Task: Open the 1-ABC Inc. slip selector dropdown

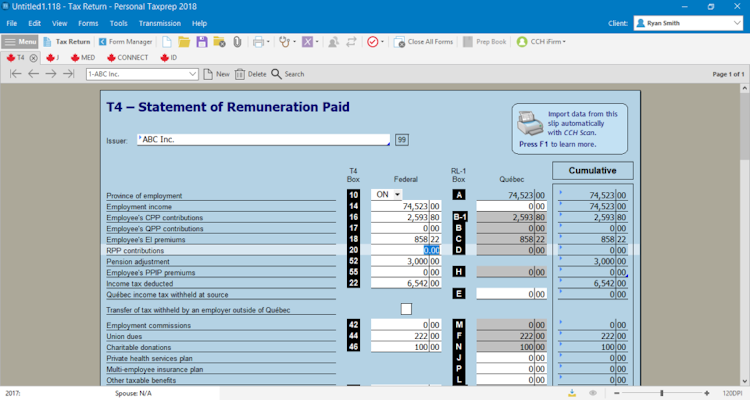Action: pos(192,74)
